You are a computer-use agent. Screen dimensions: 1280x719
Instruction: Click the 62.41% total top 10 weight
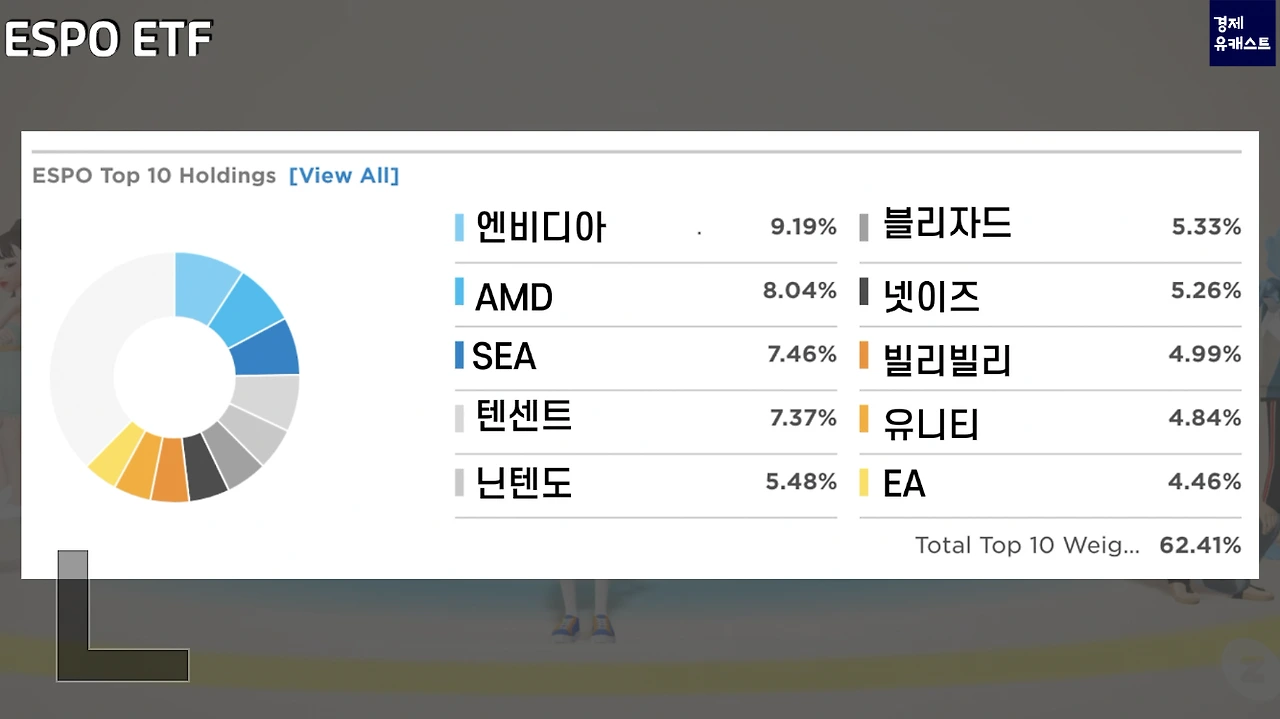pyautogui.click(x=1200, y=546)
